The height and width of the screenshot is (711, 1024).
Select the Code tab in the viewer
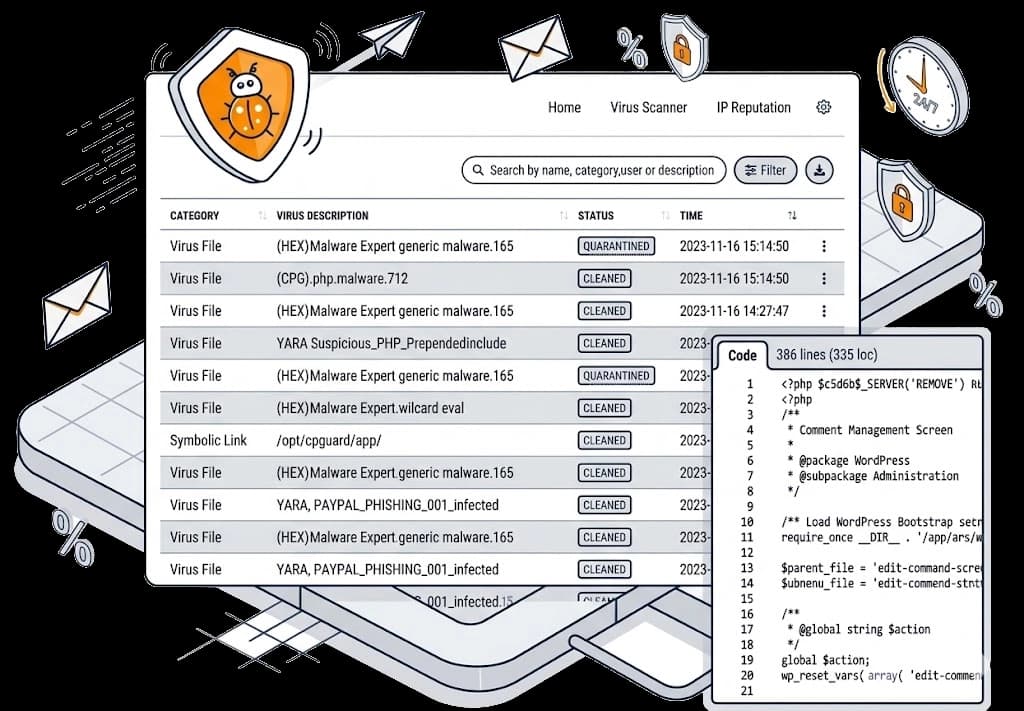pos(742,355)
